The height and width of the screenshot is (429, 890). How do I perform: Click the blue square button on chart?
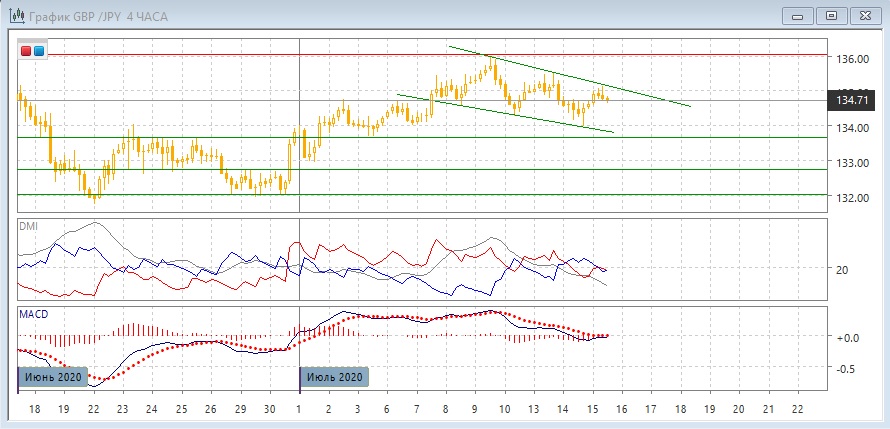(38, 50)
